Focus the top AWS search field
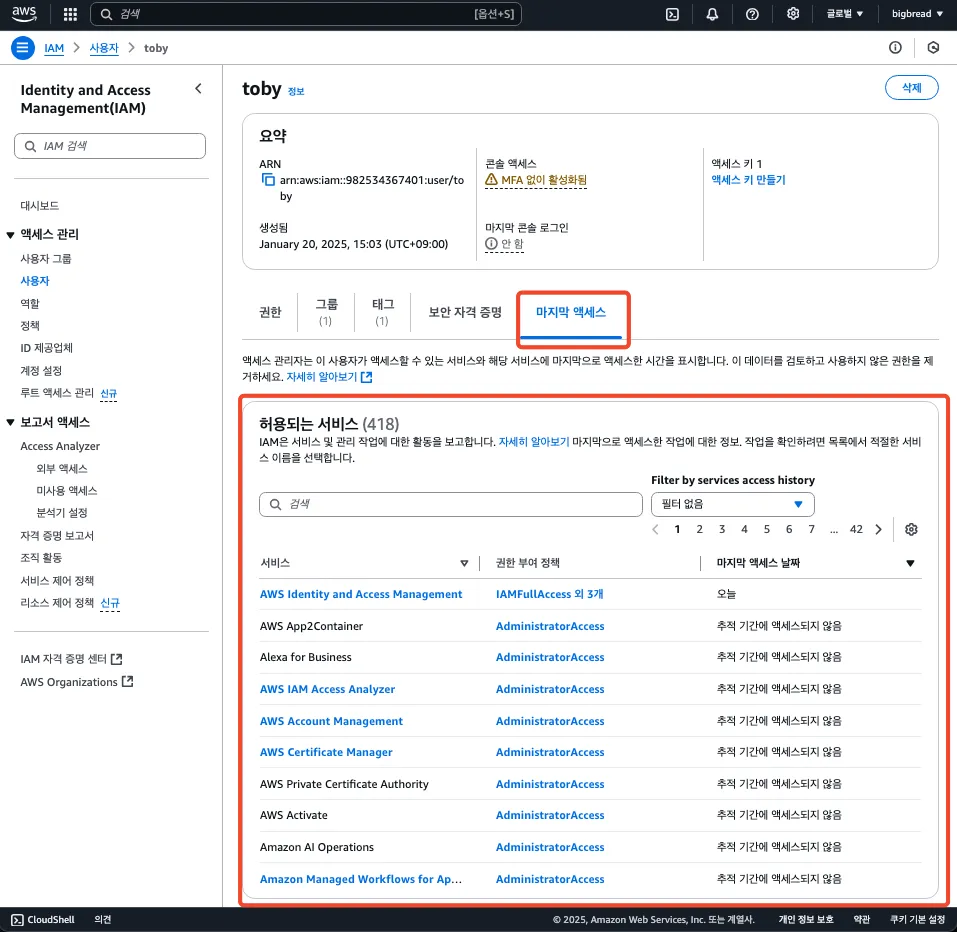Screen dimensions: 957x932 coord(306,14)
